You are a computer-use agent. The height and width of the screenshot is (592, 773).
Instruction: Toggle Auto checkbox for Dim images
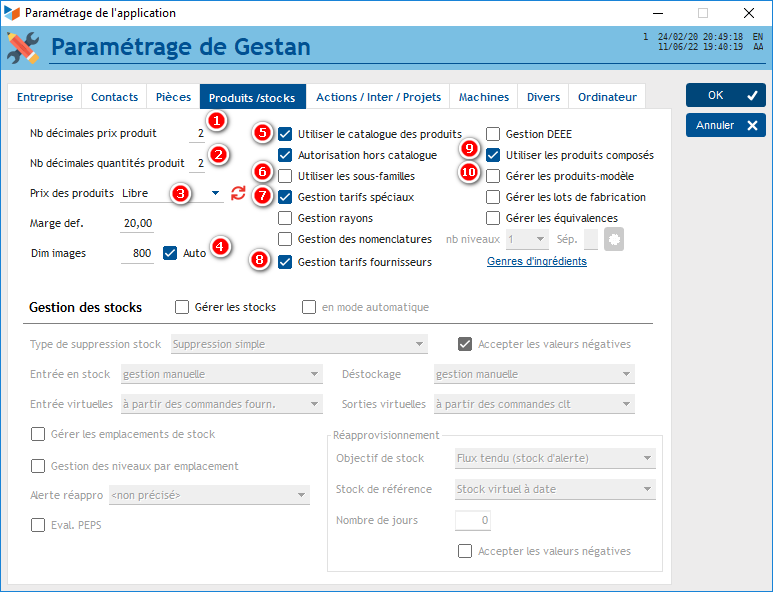point(169,253)
